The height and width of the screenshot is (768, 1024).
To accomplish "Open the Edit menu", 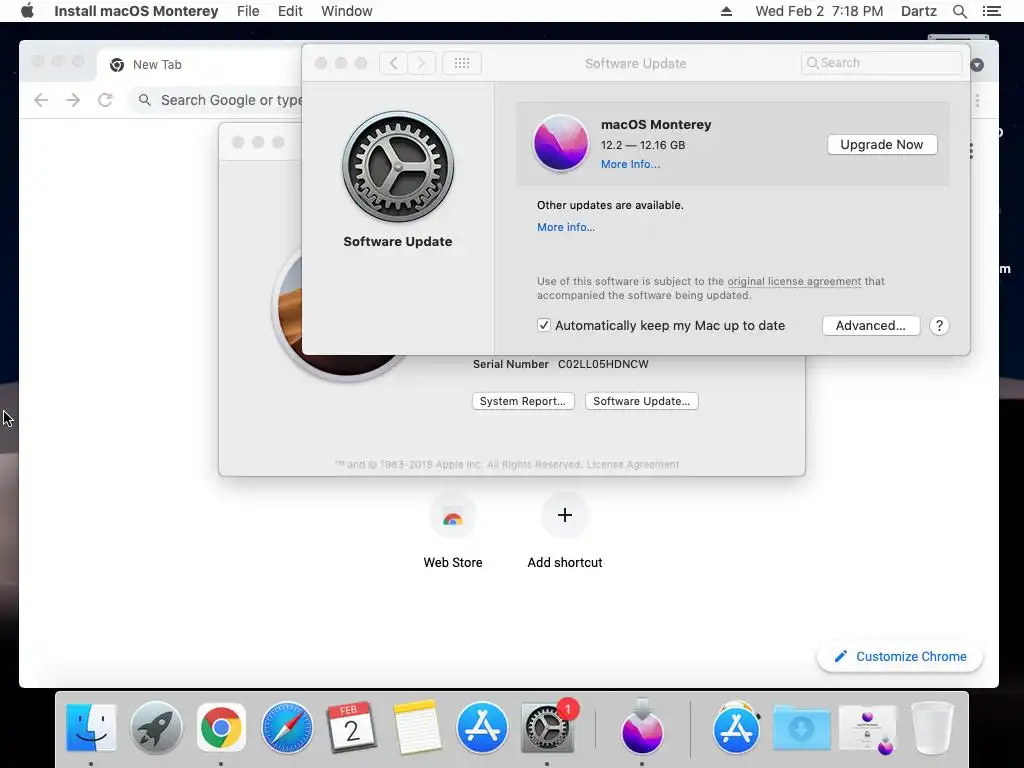I will point(290,11).
